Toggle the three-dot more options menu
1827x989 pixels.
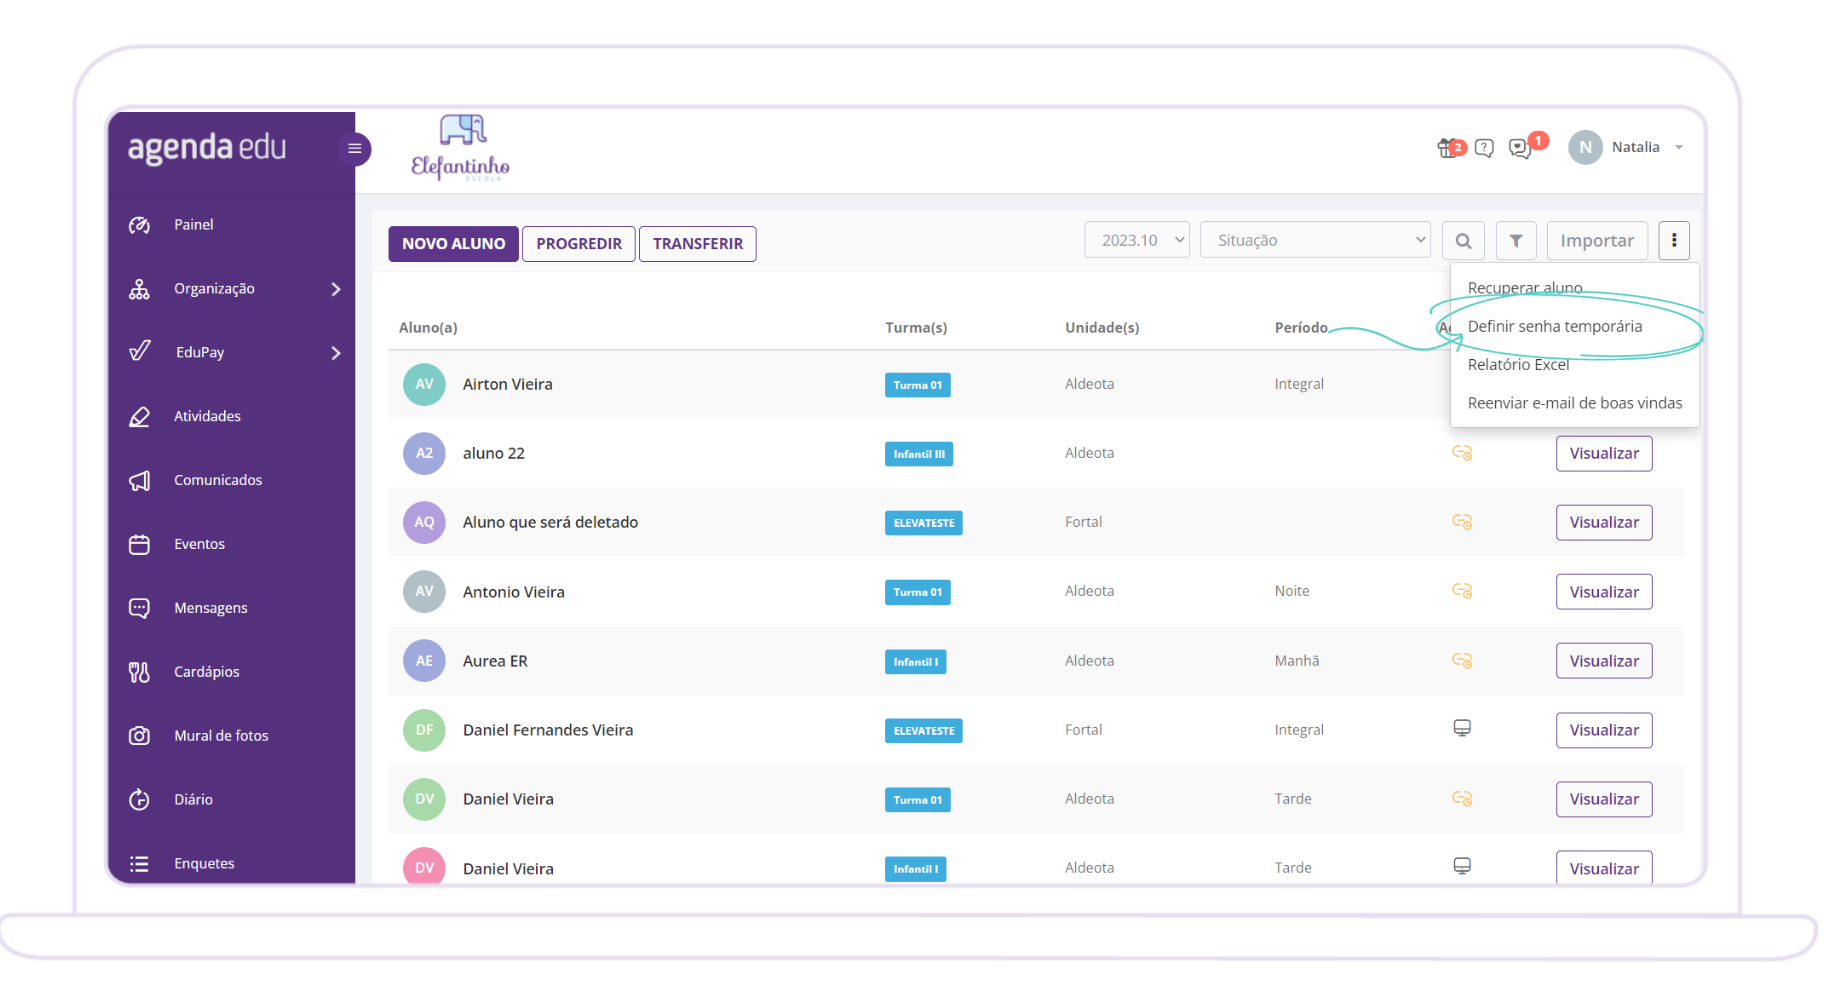(1674, 241)
